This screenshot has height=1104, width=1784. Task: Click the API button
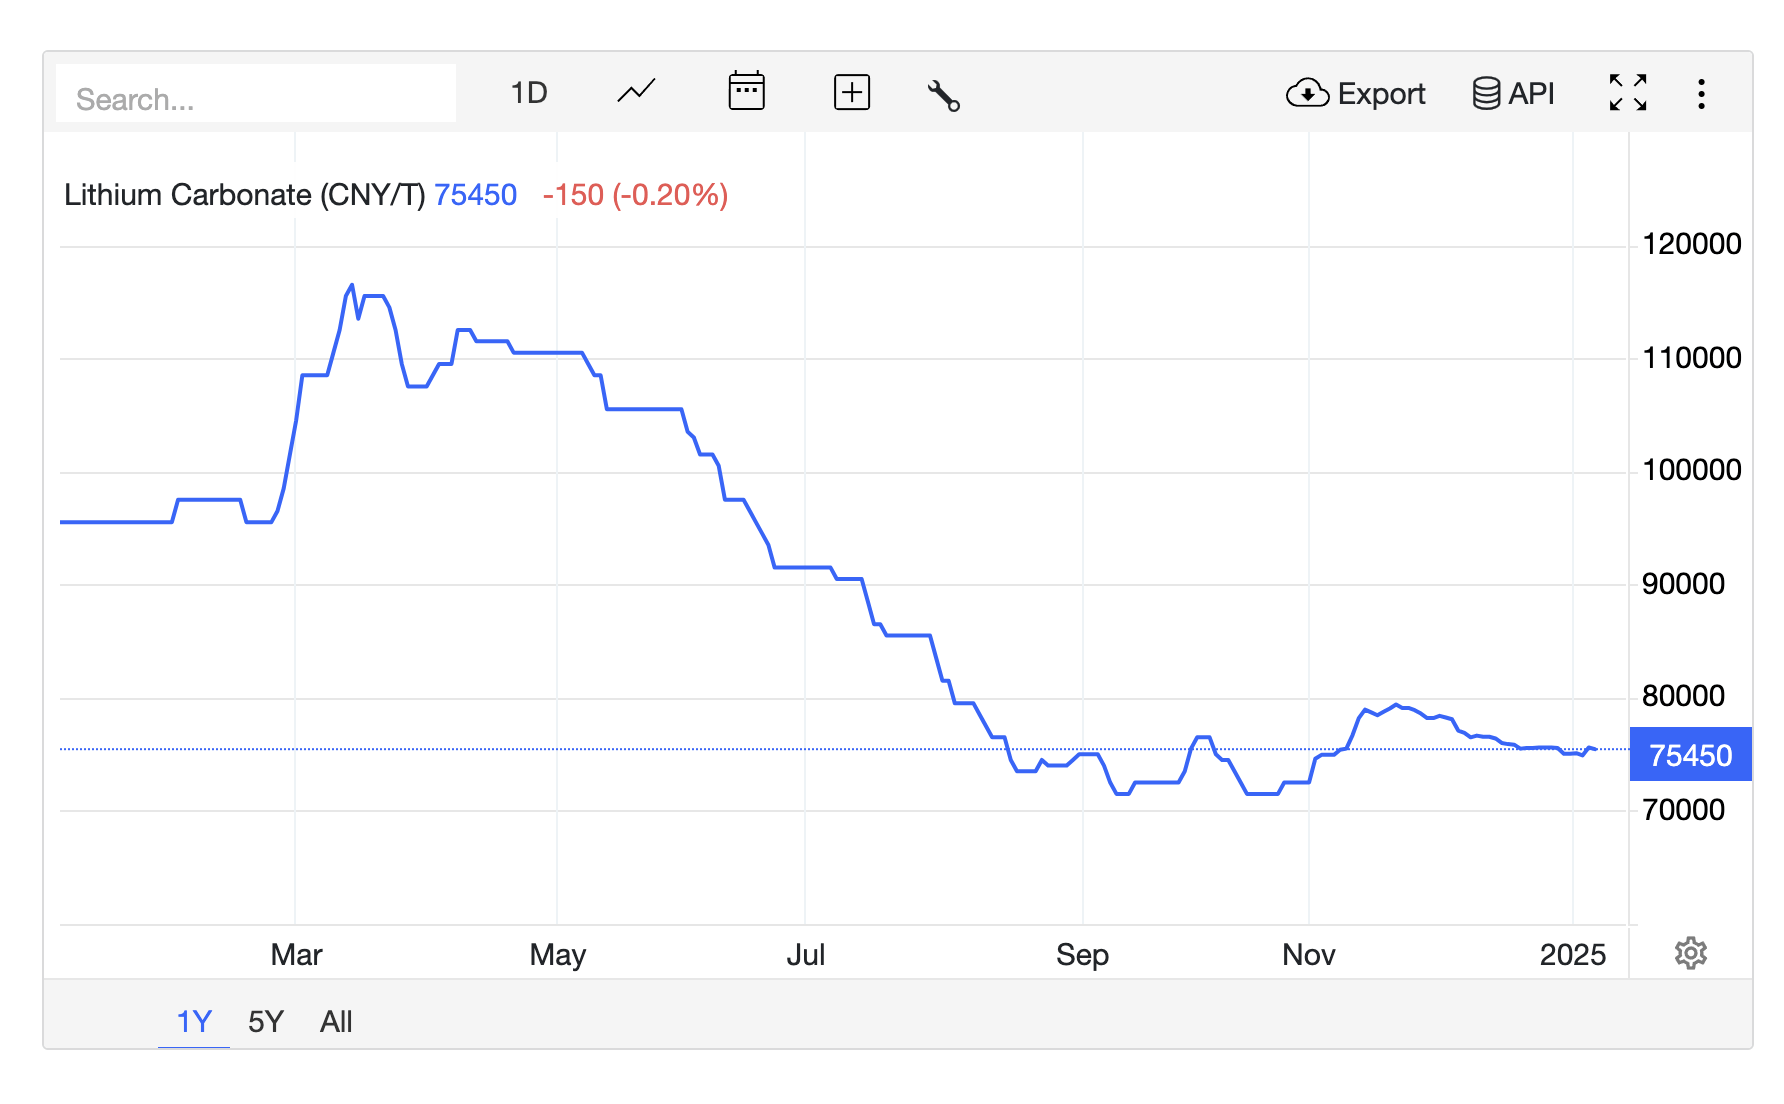1512,92
